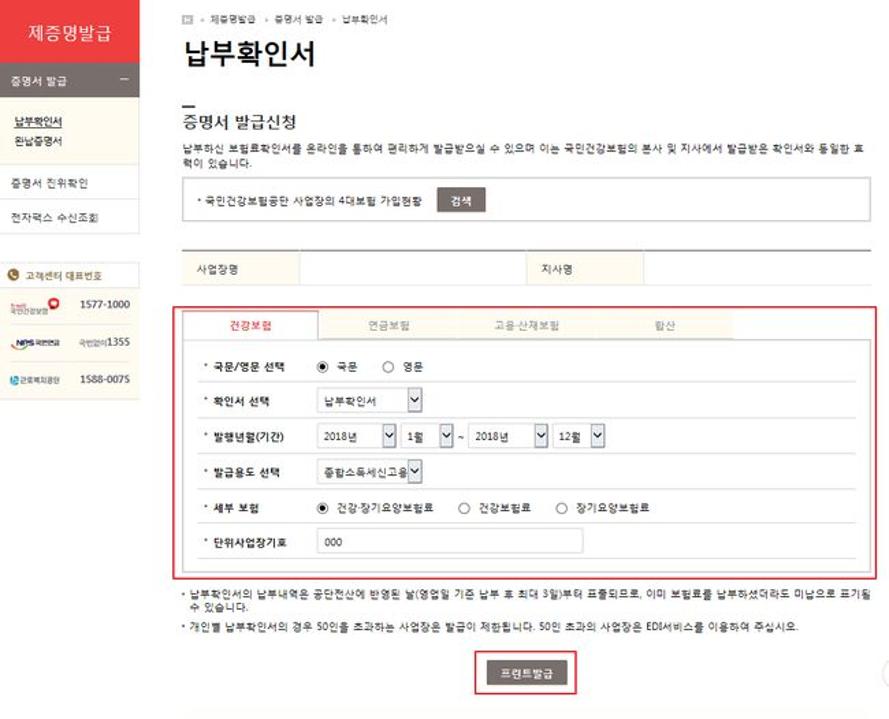Image resolution: width=889 pixels, height=719 pixels.
Task: Click the 프린트발급 button
Action: [525, 674]
